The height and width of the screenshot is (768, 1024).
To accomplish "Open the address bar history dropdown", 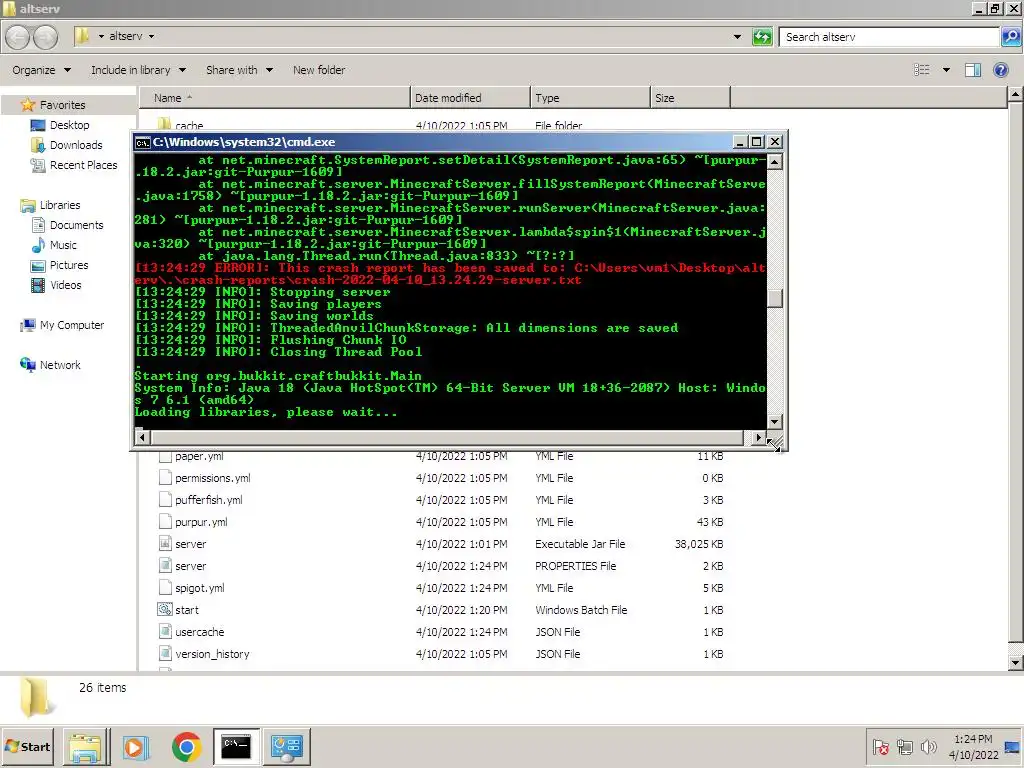I will [737, 37].
